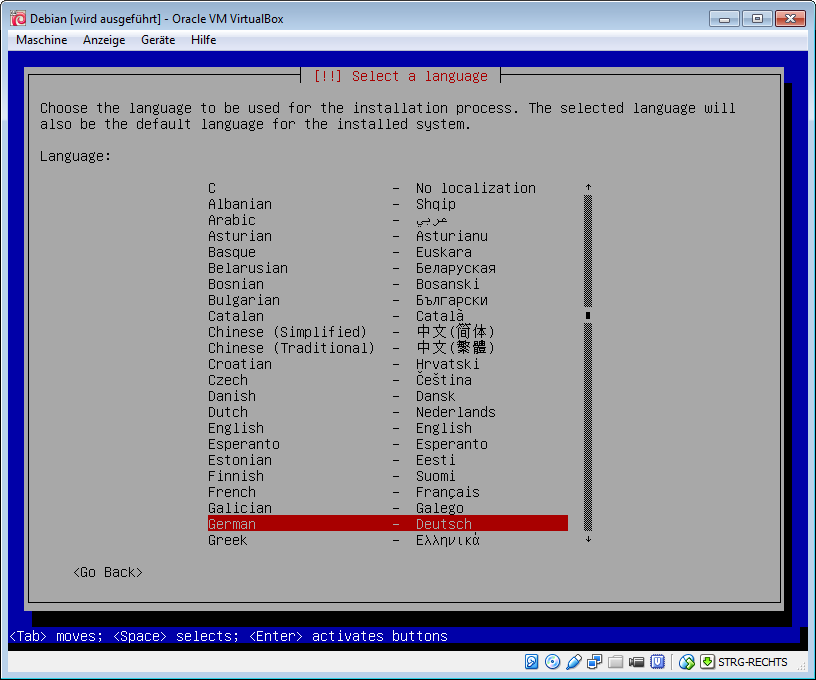Image resolution: width=816 pixels, height=680 pixels.
Task: Open the shared folders status icon
Action: pyautogui.click(x=615, y=662)
